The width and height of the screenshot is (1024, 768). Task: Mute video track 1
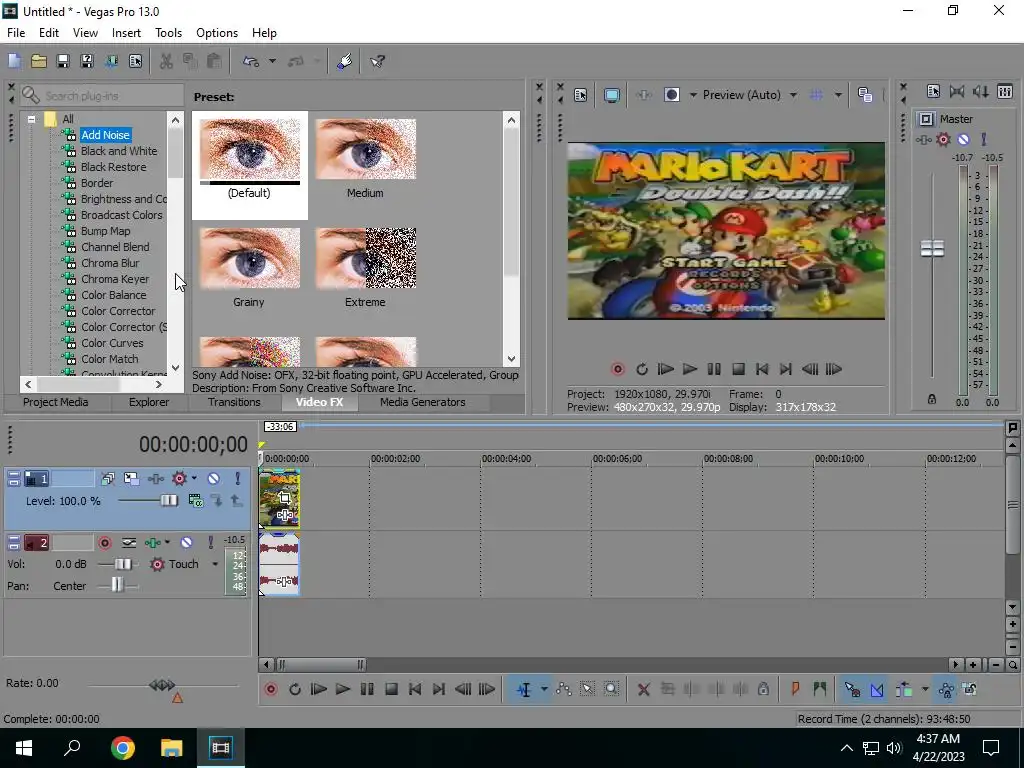[214, 479]
